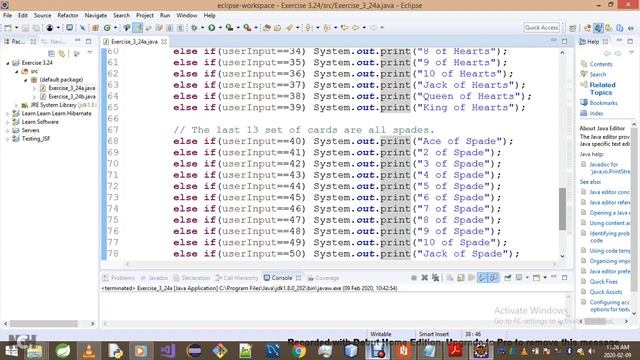Click the Last Edit Location arrow icon
Viewport: 640px width, 360px height.
344,28
